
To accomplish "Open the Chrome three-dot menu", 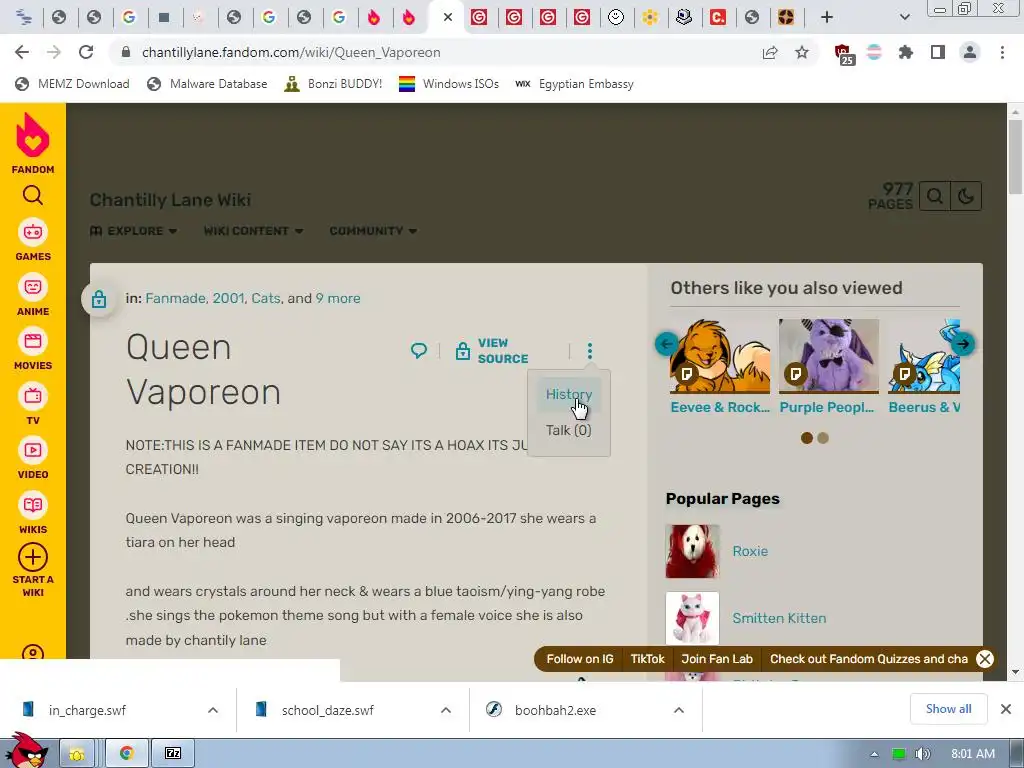I will [x=1002, y=52].
